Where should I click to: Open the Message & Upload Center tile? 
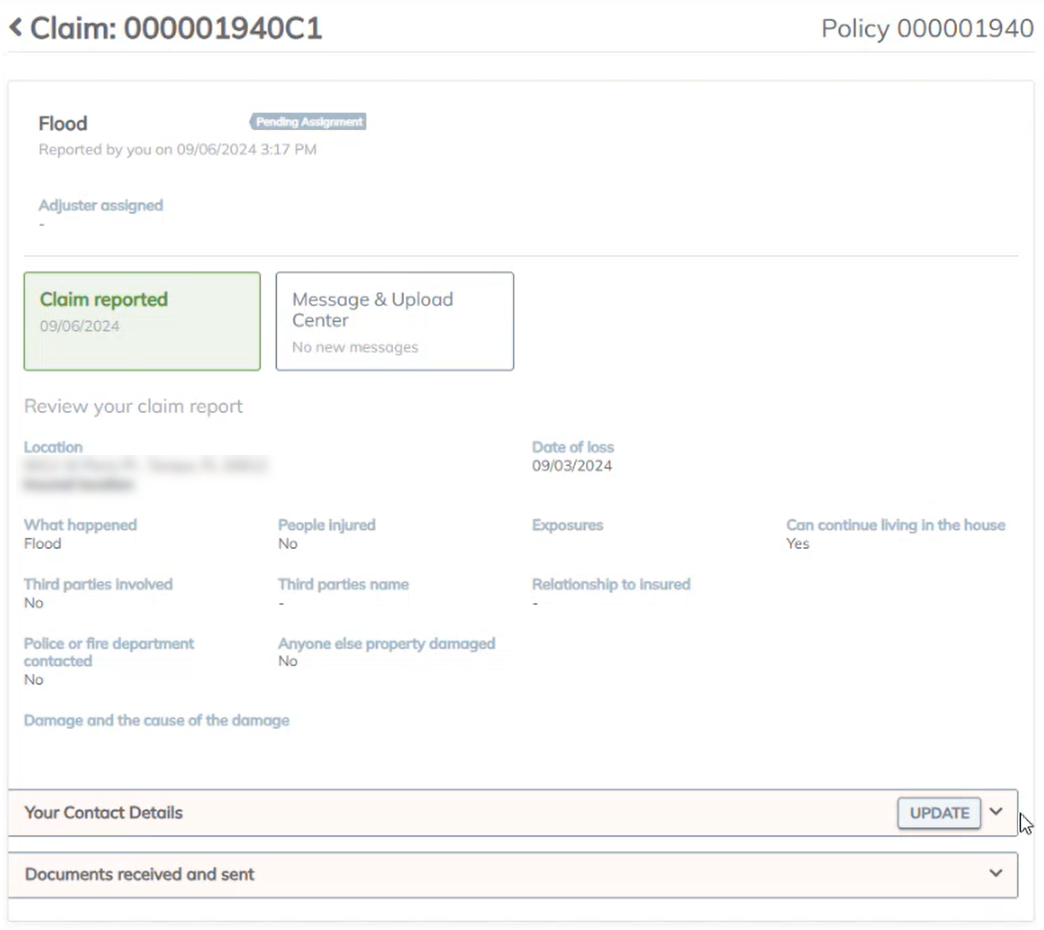click(394, 321)
